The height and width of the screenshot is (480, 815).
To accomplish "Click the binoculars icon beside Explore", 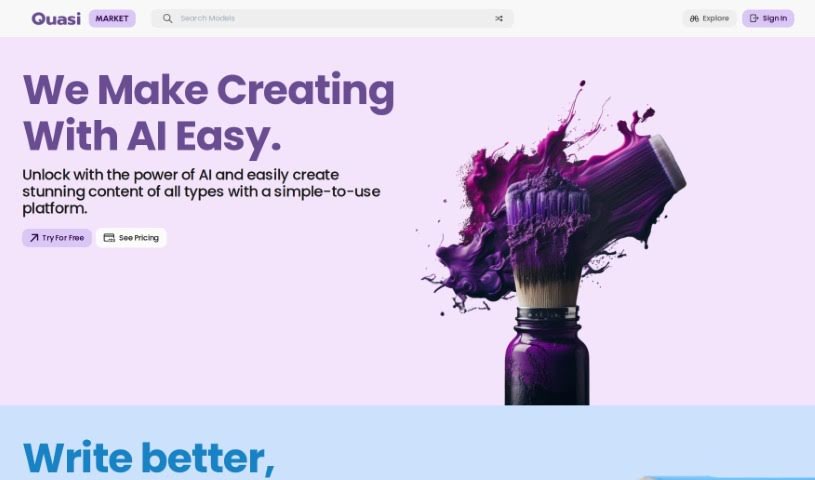I will point(694,19).
